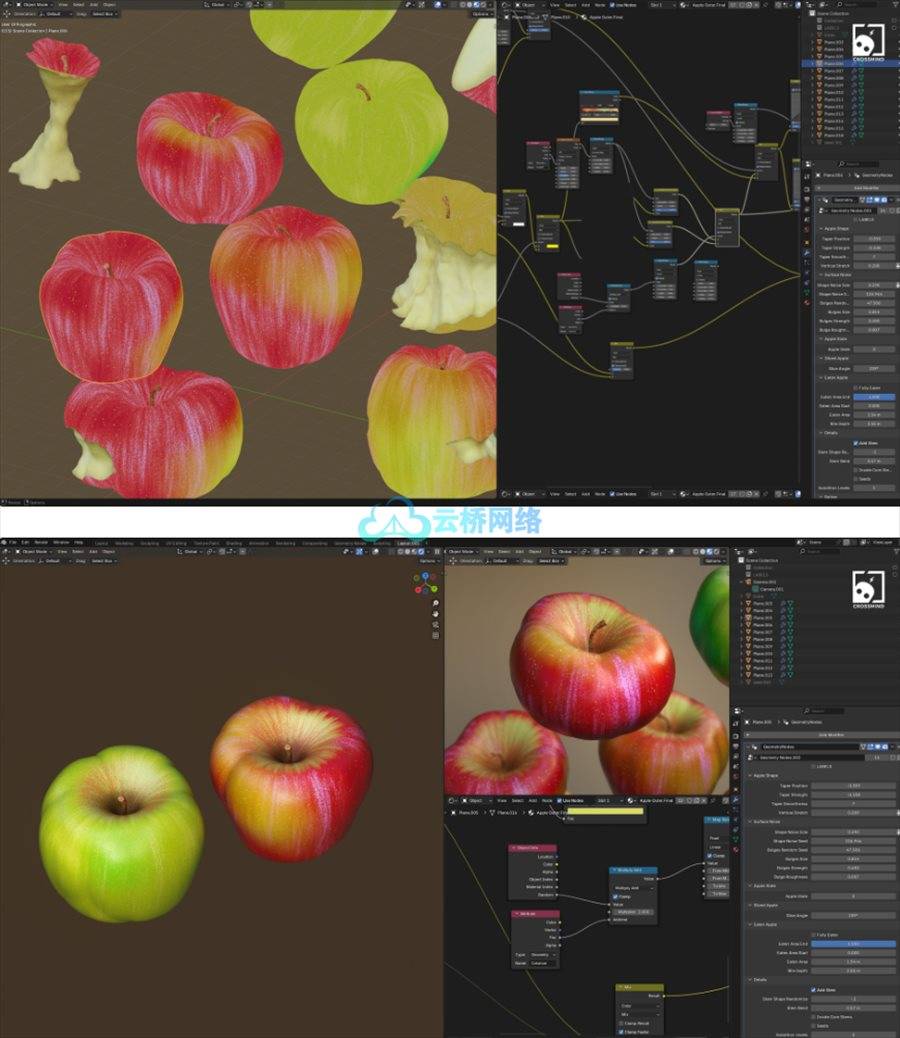This screenshot has height=1038, width=900.
Task: Click the highlighted blue Eaten Area End slider, lower panel
Action: tap(854, 944)
